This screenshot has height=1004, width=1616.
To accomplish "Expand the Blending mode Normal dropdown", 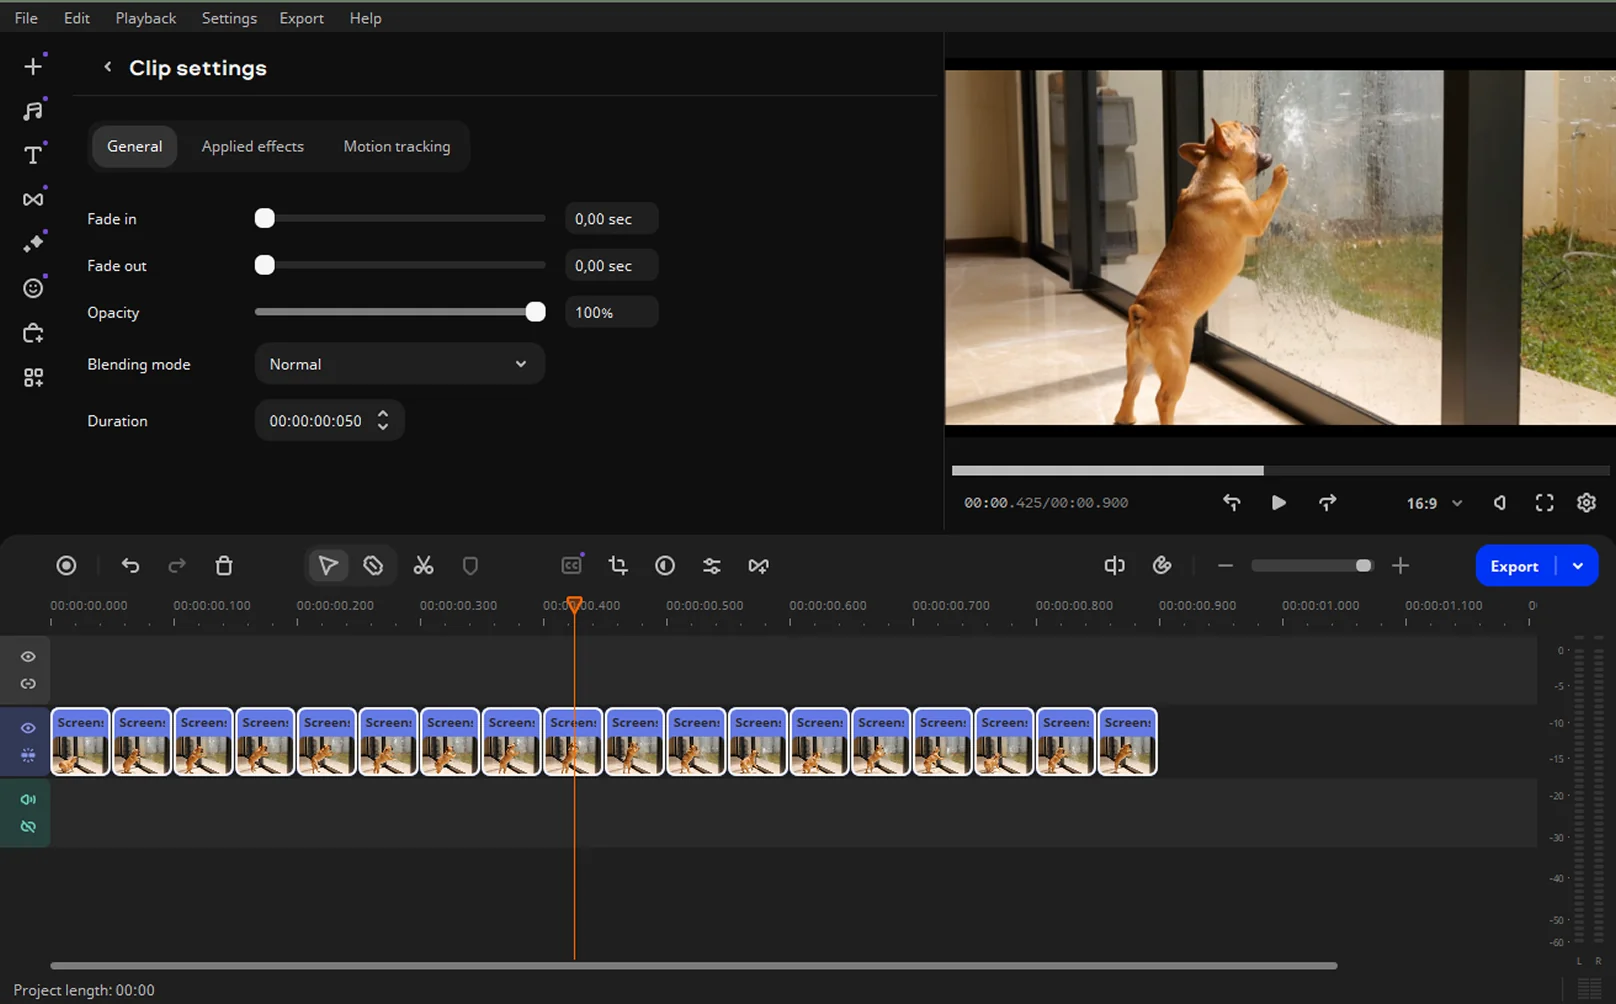I will (x=399, y=364).
